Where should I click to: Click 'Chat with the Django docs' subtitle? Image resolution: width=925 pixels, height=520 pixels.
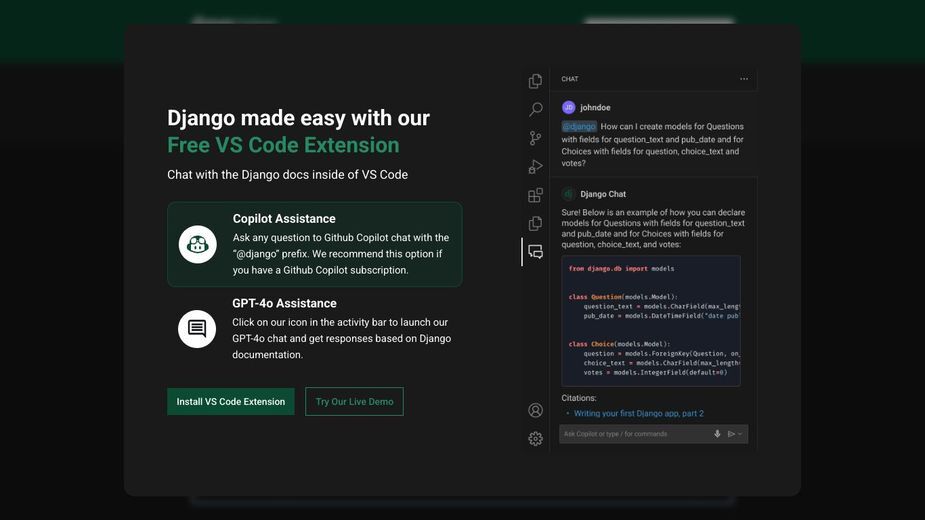(287, 175)
